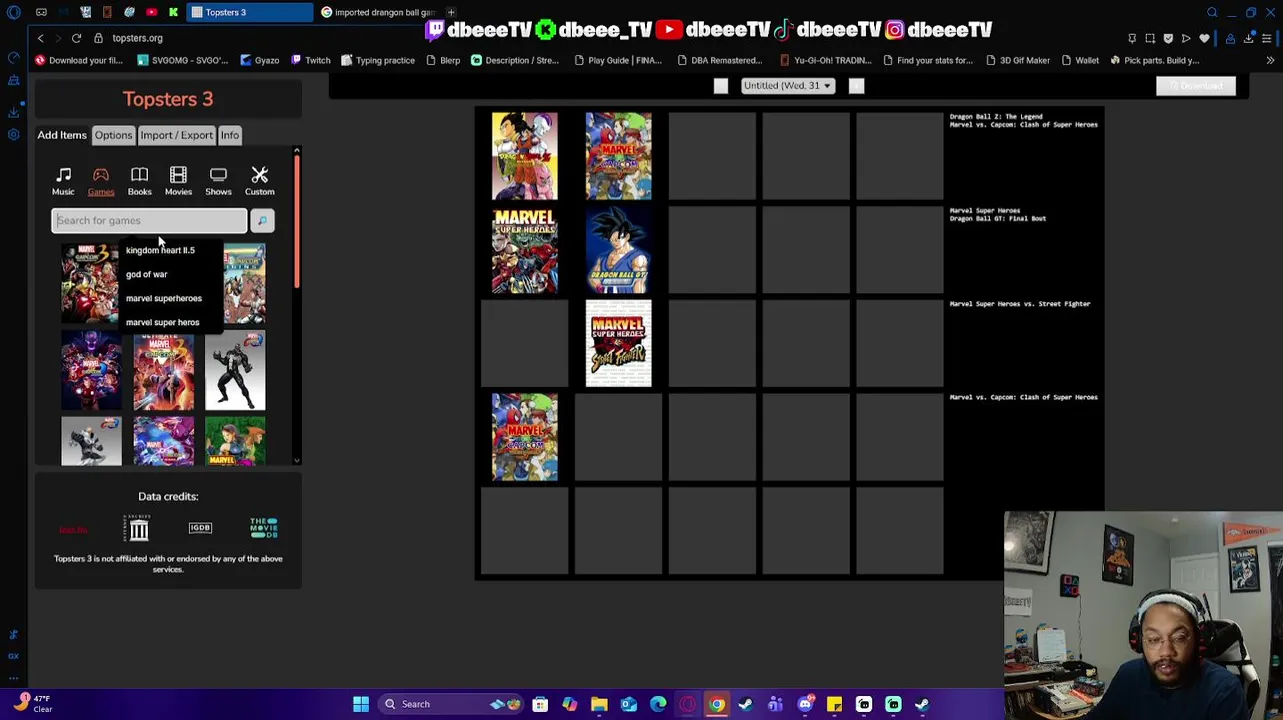Select the Custom scissors icon
The height and width of the screenshot is (720, 1283).
pyautogui.click(x=259, y=181)
